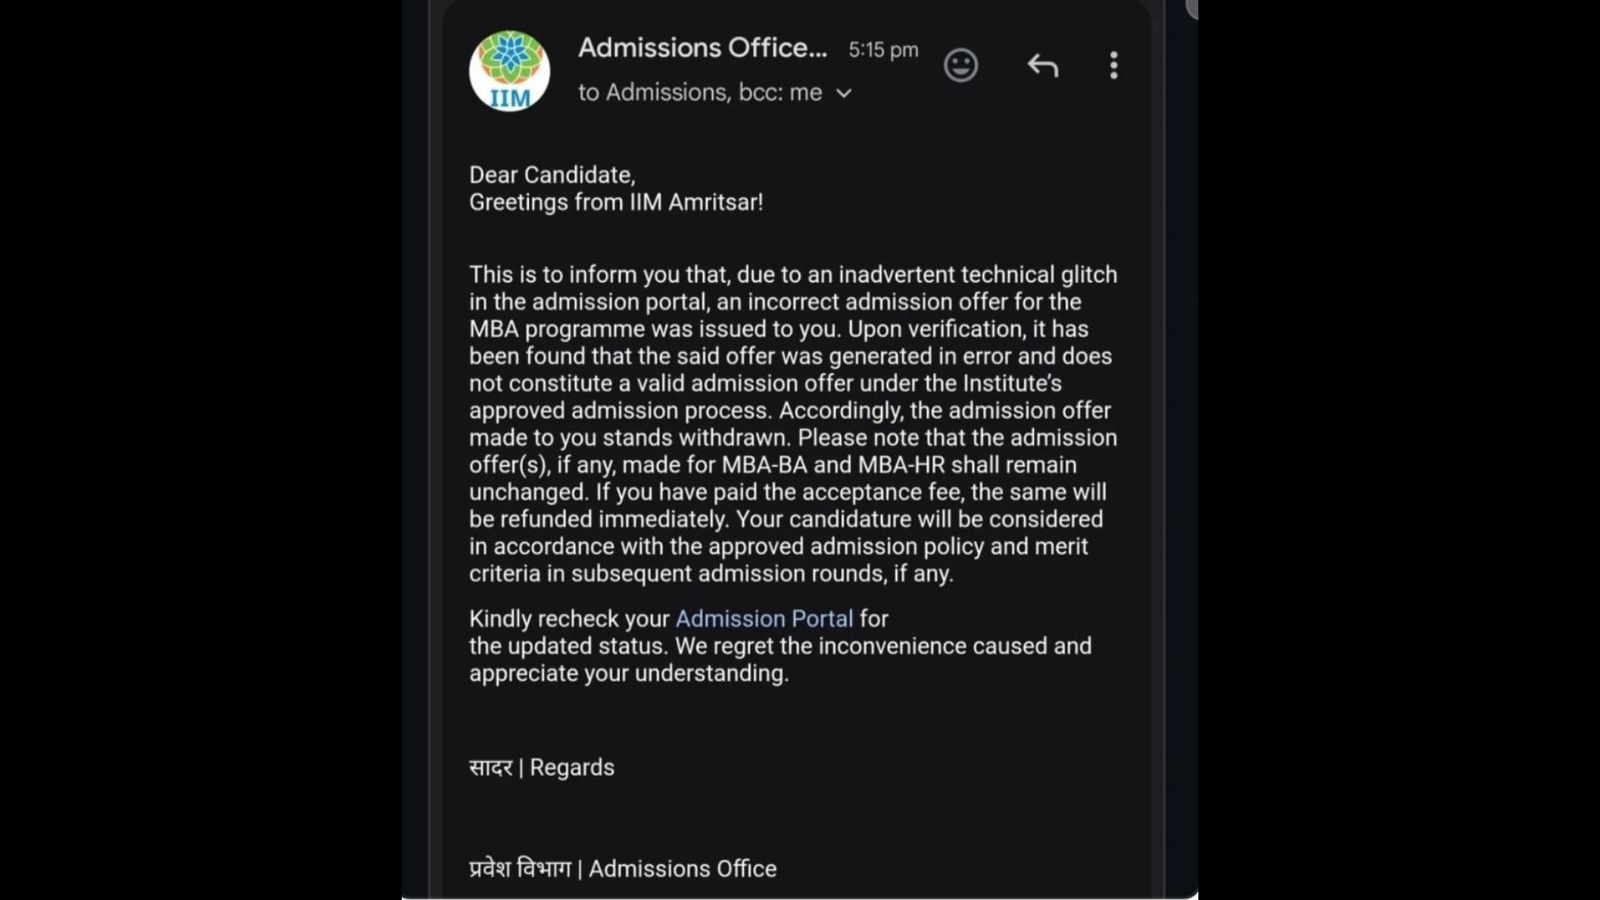Tap the IIM sender profile picture
1600x900 pixels.
(x=510, y=71)
